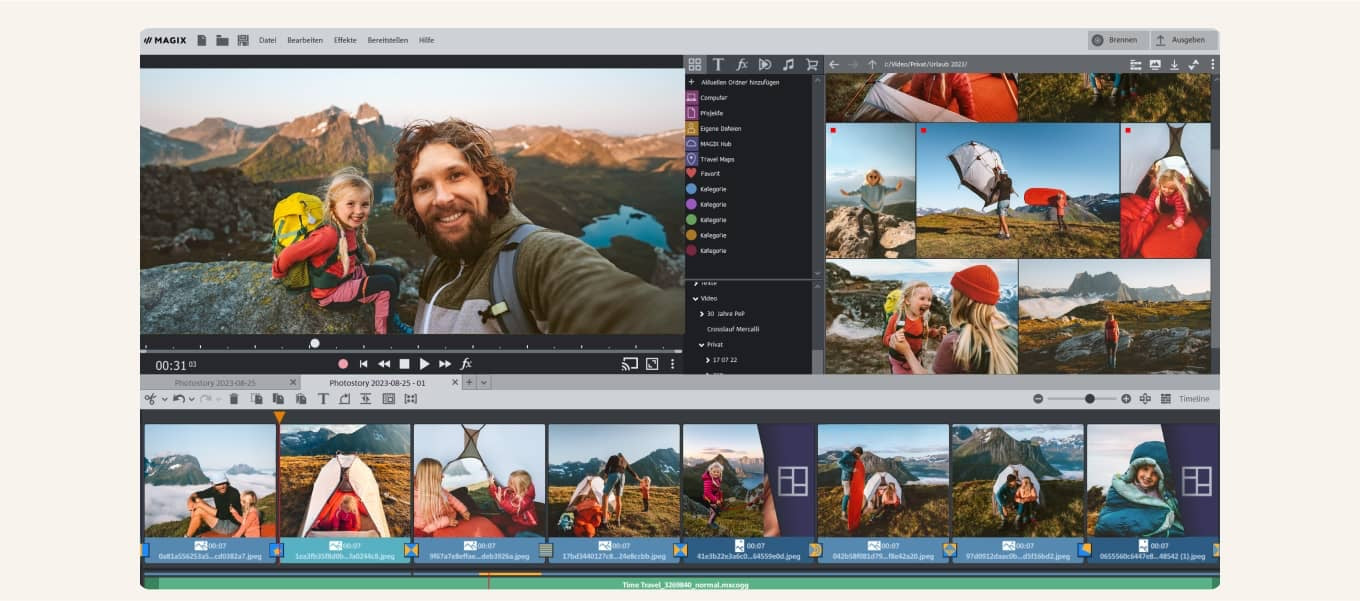The width and height of the screenshot is (1360, 601).
Task: Switch to Photostory 2023-08-25 tab
Action: (215, 383)
